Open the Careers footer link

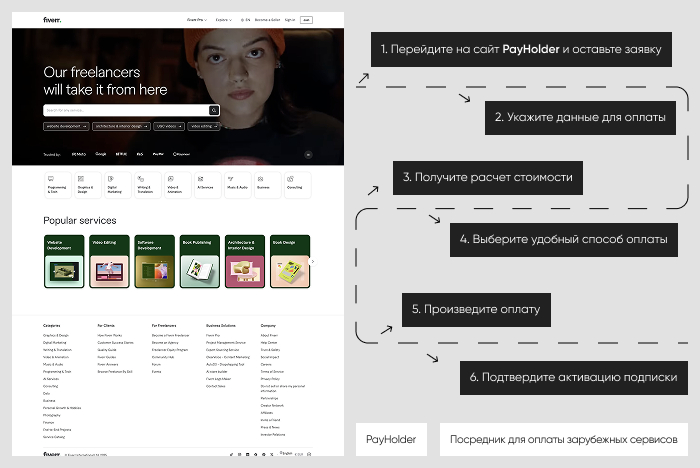point(266,364)
